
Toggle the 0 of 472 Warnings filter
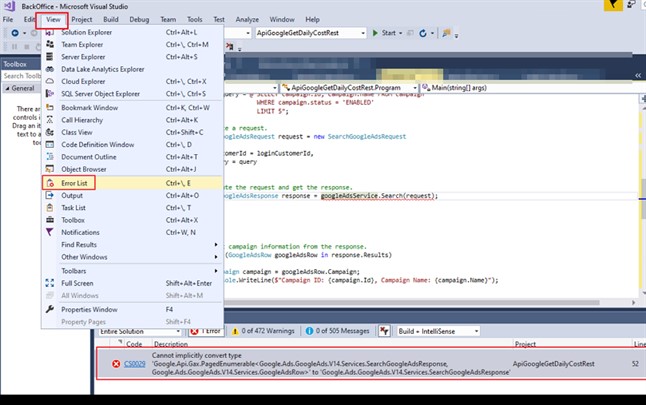click(x=263, y=331)
